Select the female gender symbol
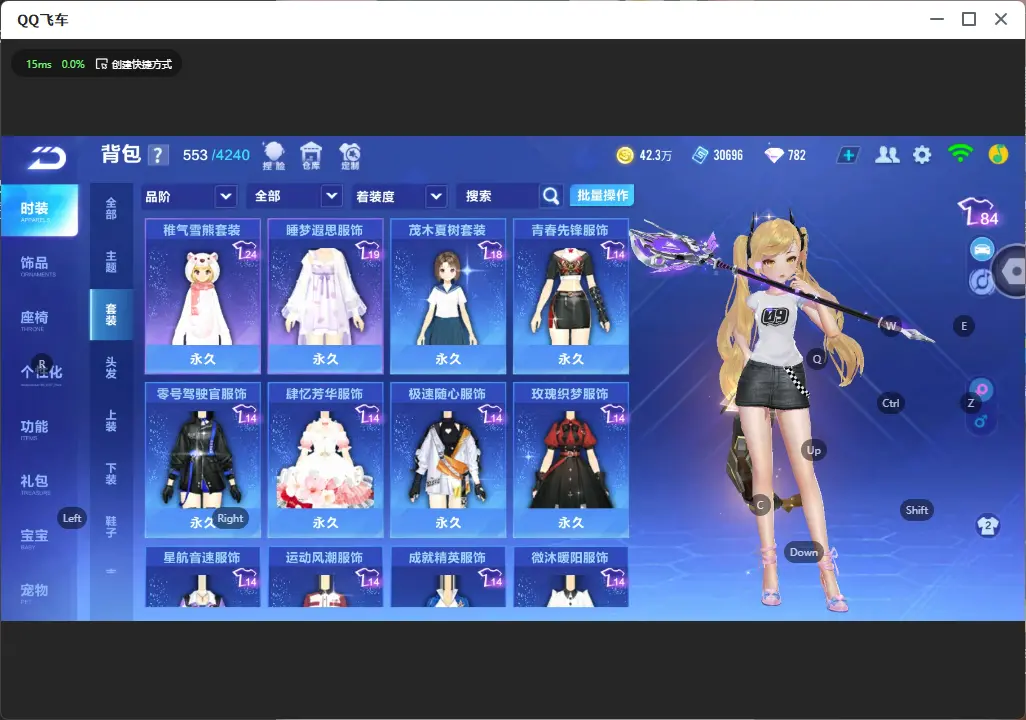This screenshot has width=1026, height=720. (x=981, y=390)
